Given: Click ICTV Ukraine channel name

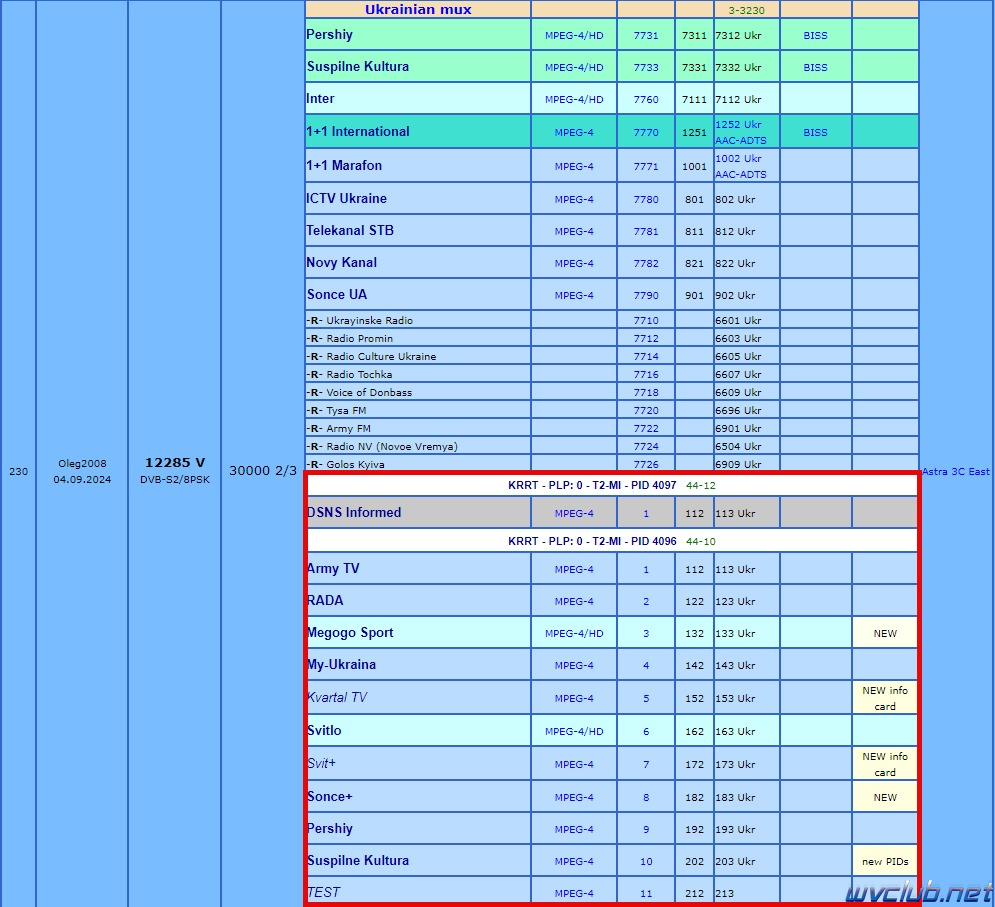Looking at the screenshot, I should pyautogui.click(x=346, y=199).
